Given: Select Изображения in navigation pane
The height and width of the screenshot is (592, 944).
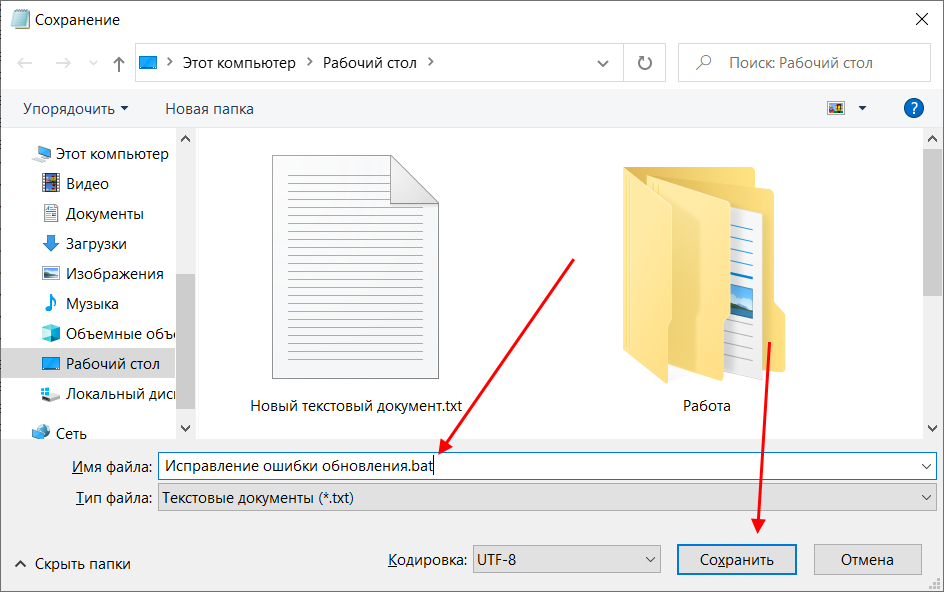Looking at the screenshot, I should point(113,273).
